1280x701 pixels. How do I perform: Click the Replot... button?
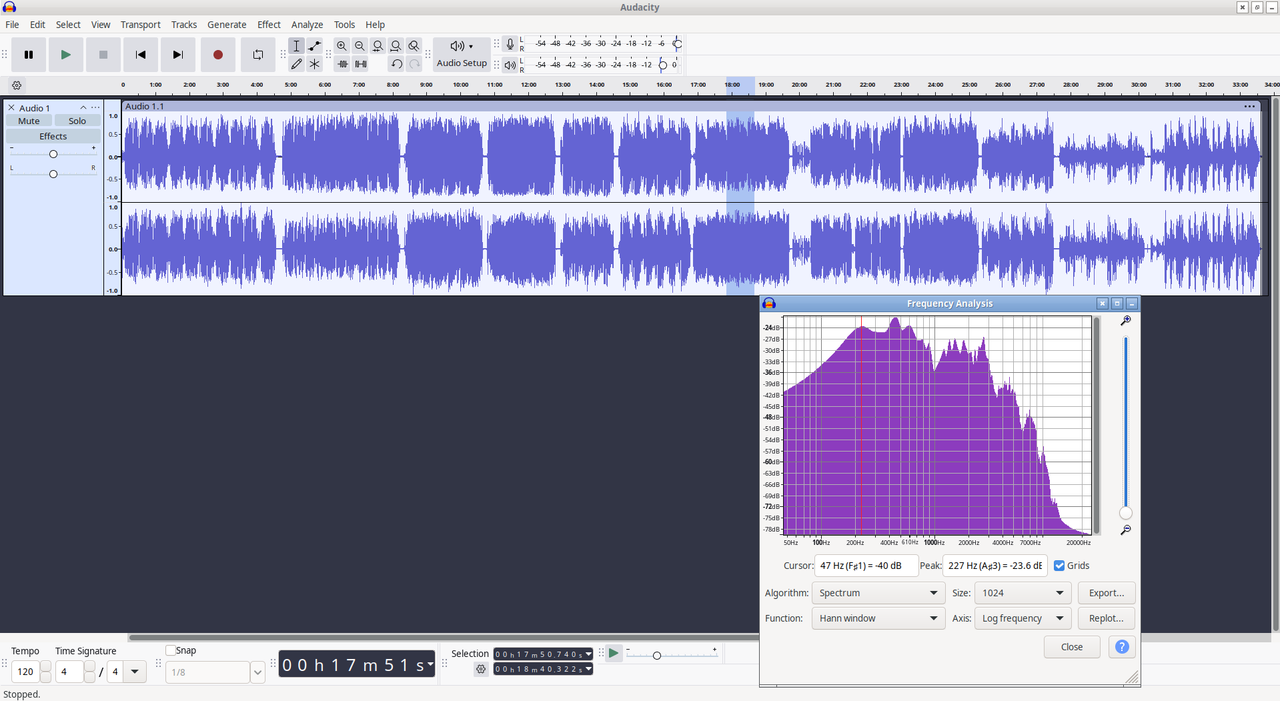click(x=1107, y=618)
